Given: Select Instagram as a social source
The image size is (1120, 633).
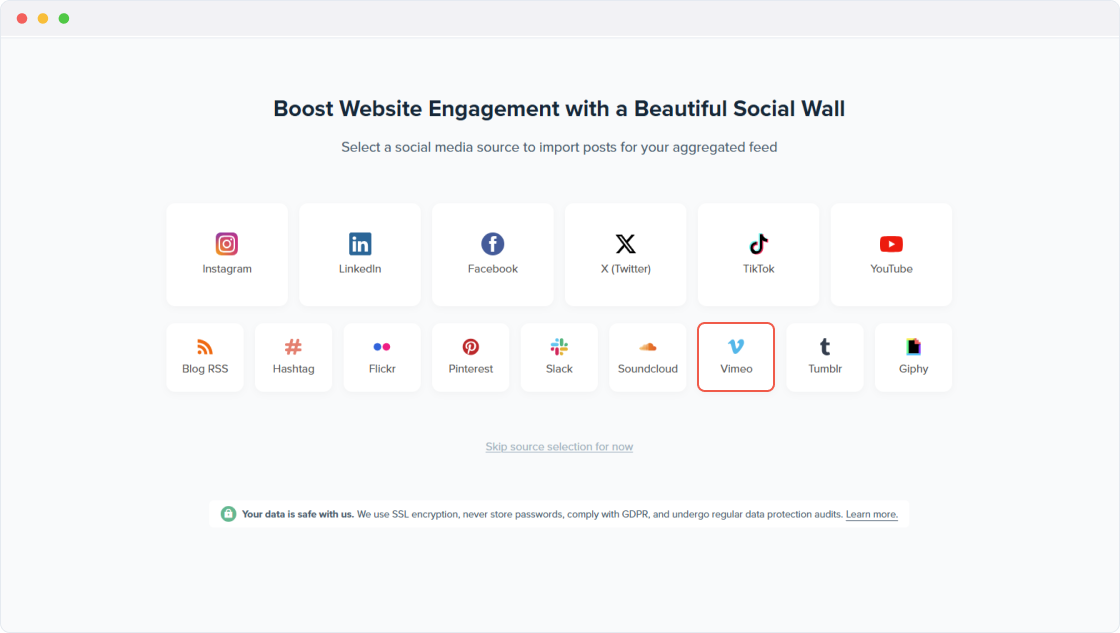Looking at the screenshot, I should (227, 254).
